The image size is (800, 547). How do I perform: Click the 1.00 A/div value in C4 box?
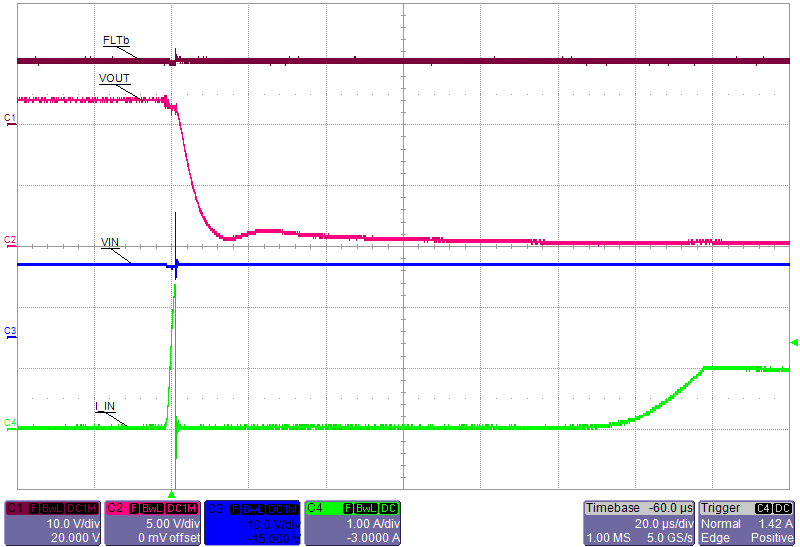(x=373, y=524)
